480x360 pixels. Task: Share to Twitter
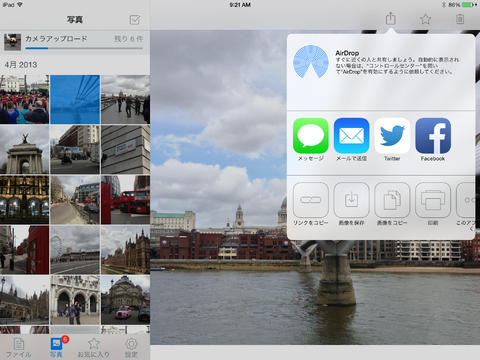[392, 136]
